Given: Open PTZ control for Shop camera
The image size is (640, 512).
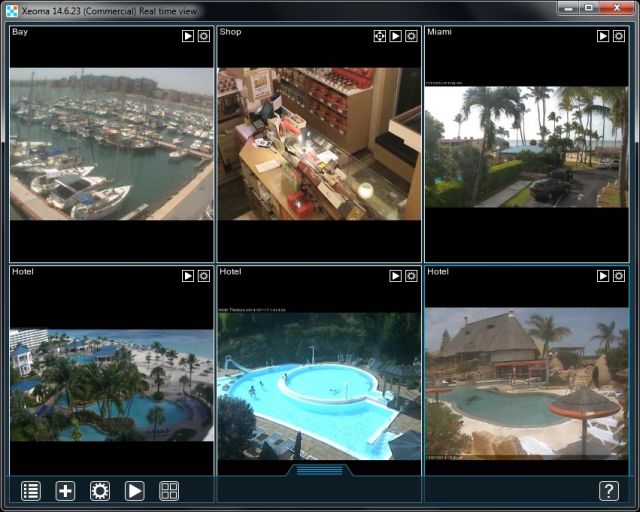Looking at the screenshot, I should 380,36.
